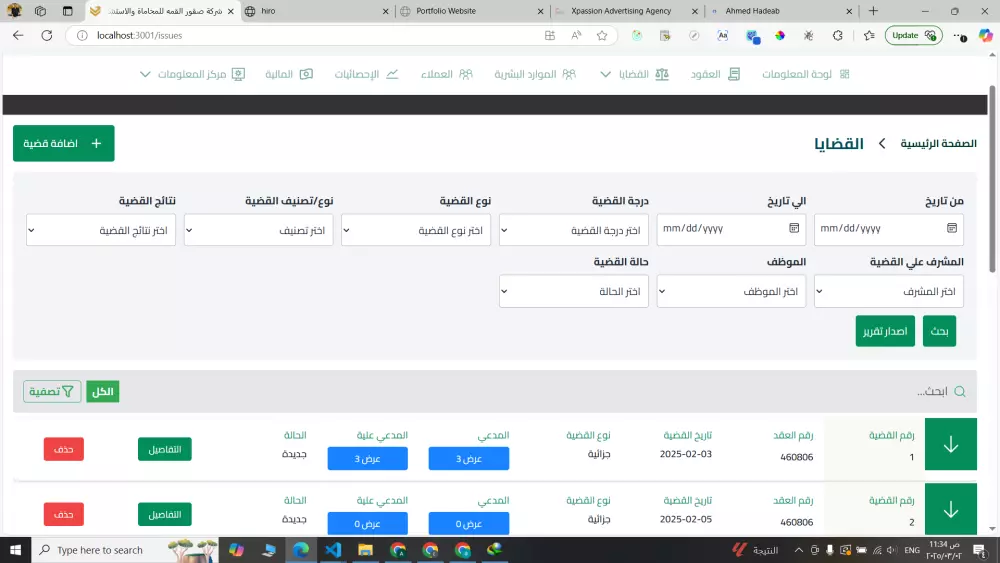This screenshot has height=563, width=1000.
Task: Click the Windows taskbar search box
Action: [x=125, y=550]
